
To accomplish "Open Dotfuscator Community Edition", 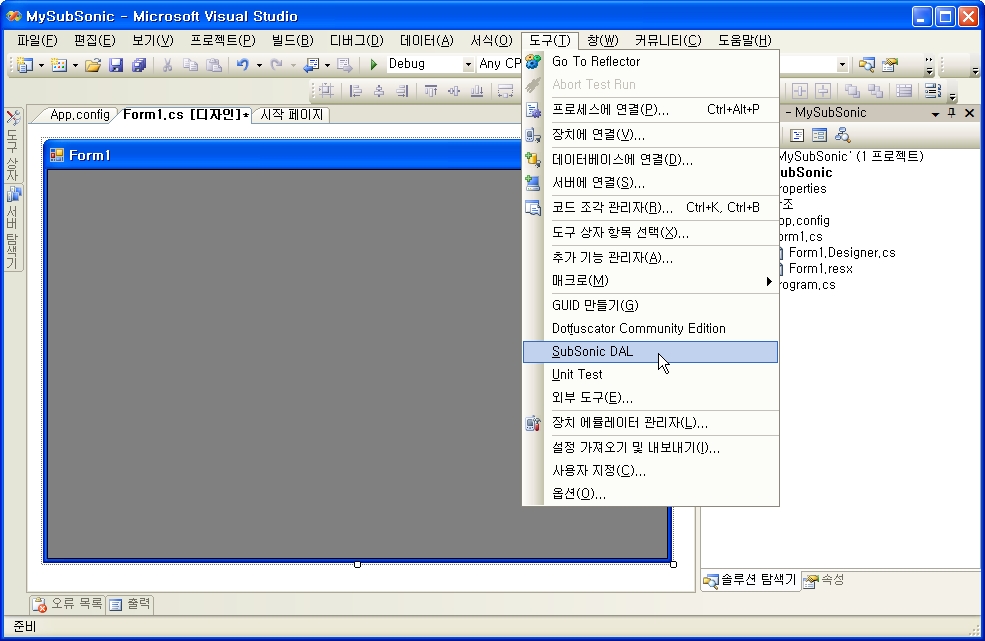I will pos(650,329).
